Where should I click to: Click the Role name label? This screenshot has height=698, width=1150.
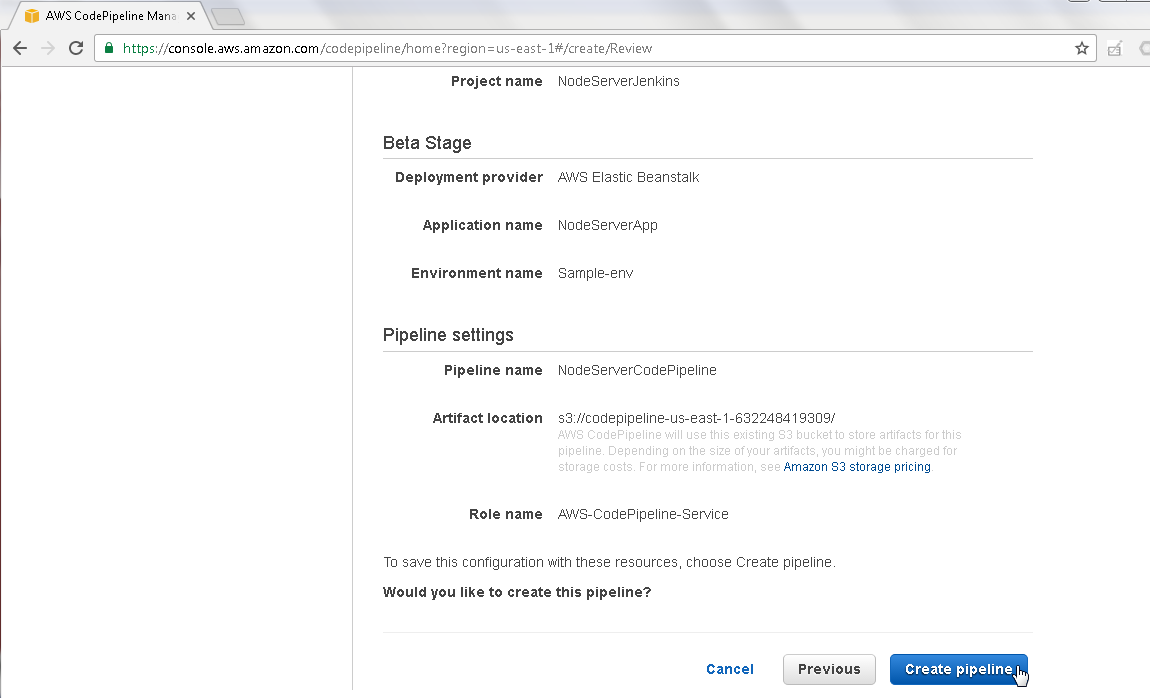[505, 514]
